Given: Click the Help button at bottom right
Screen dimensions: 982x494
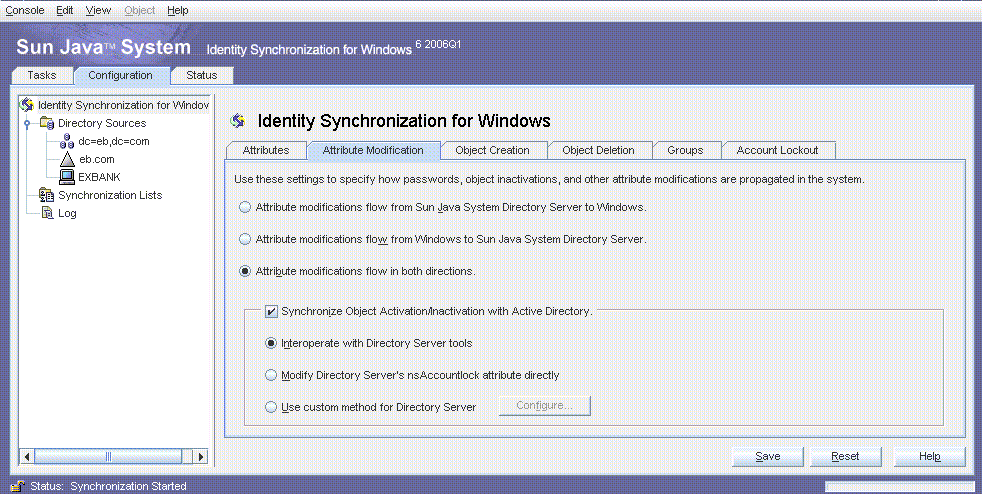Looking at the screenshot, I should tap(929, 456).
